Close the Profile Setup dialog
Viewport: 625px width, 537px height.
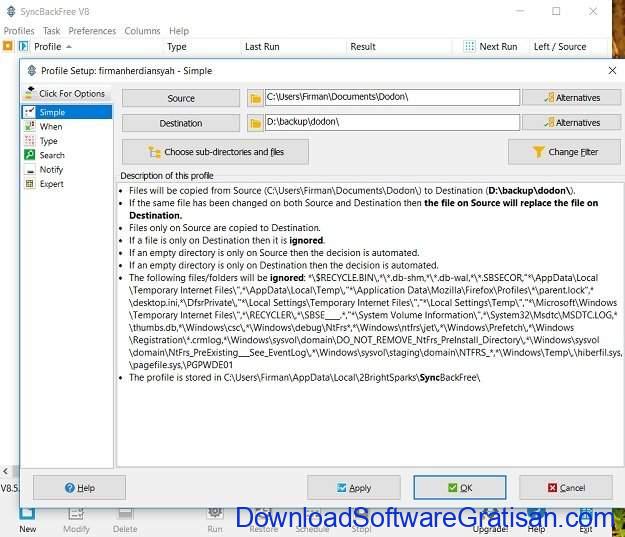pyautogui.click(x=612, y=71)
